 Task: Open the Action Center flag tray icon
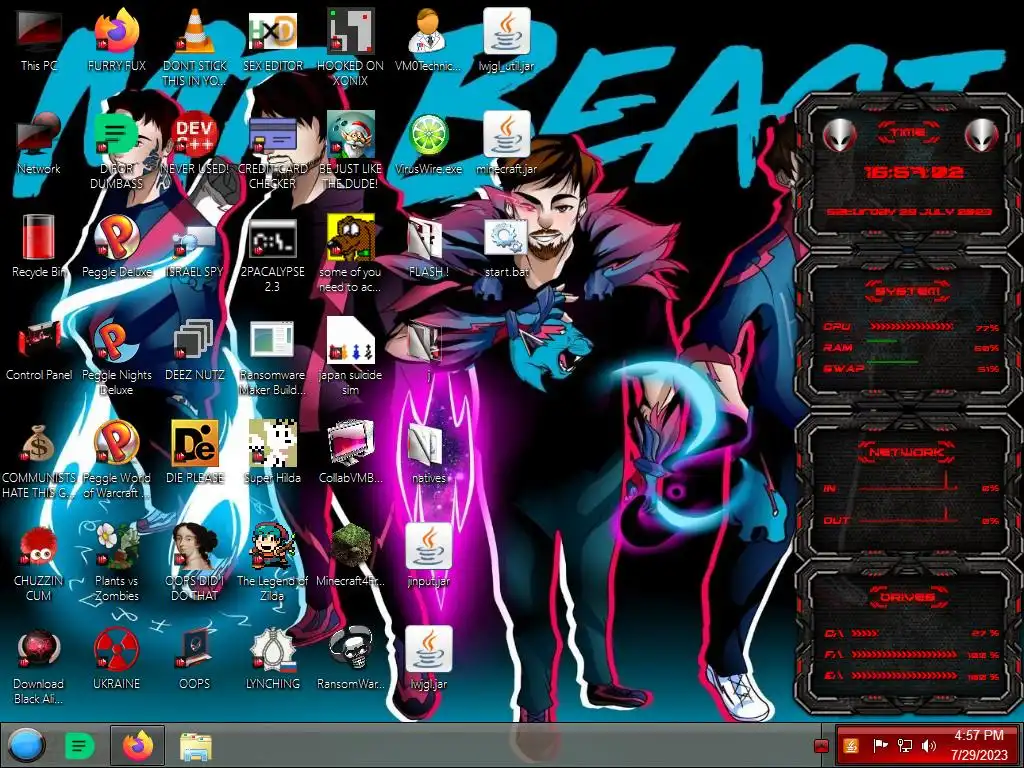tap(880, 745)
